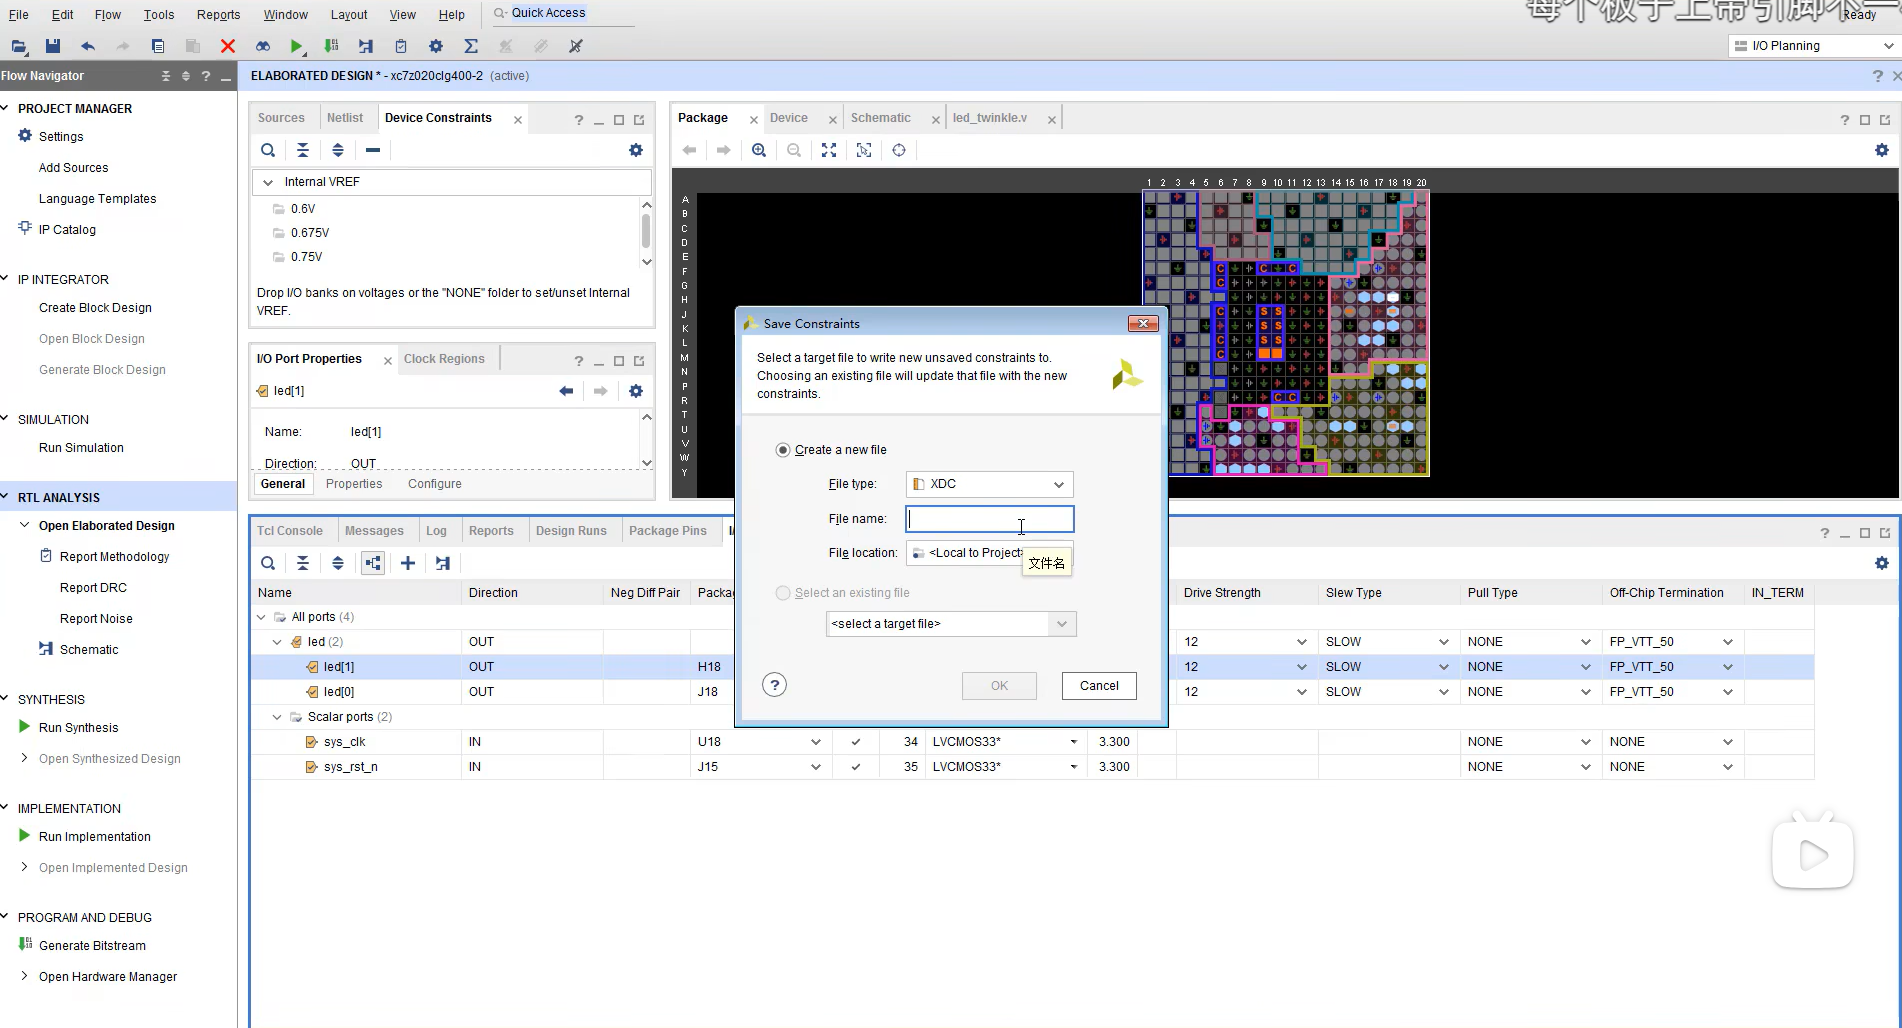Click Group by Interface icon in I/O Ports
This screenshot has height=1028, width=1902.
(x=373, y=563)
